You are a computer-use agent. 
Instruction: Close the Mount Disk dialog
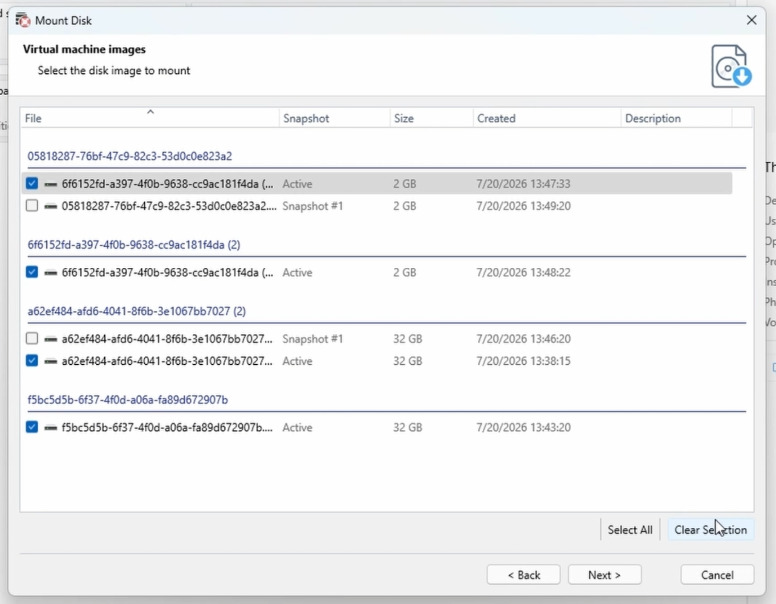point(751,20)
